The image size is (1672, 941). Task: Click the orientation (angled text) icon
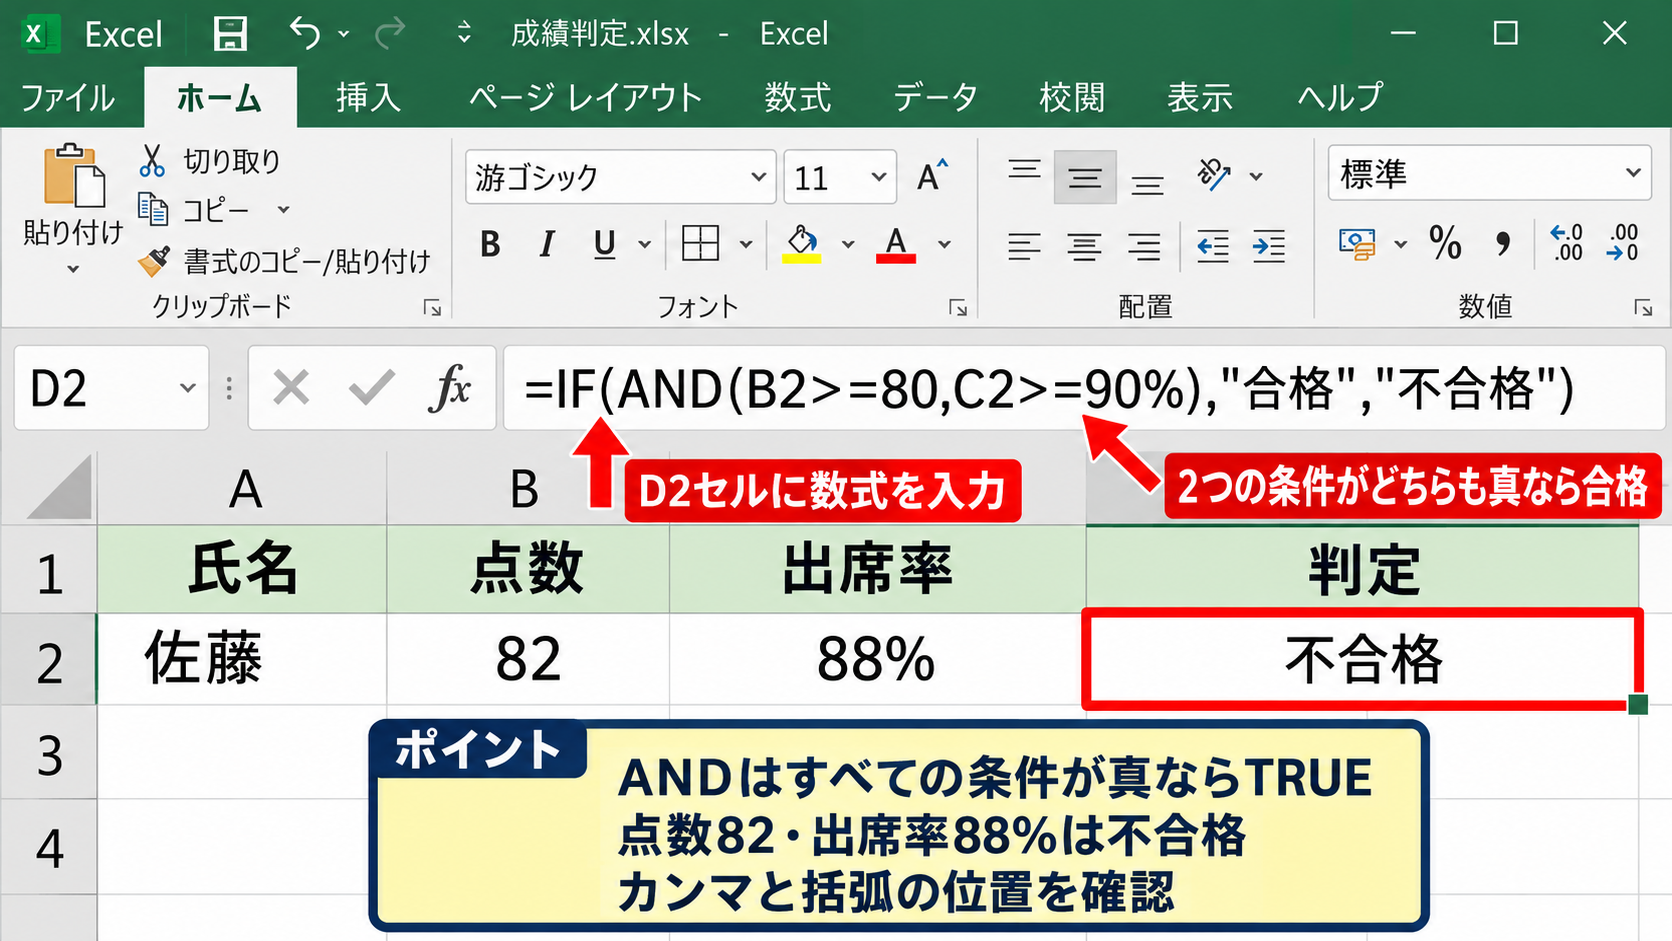pos(1214,175)
